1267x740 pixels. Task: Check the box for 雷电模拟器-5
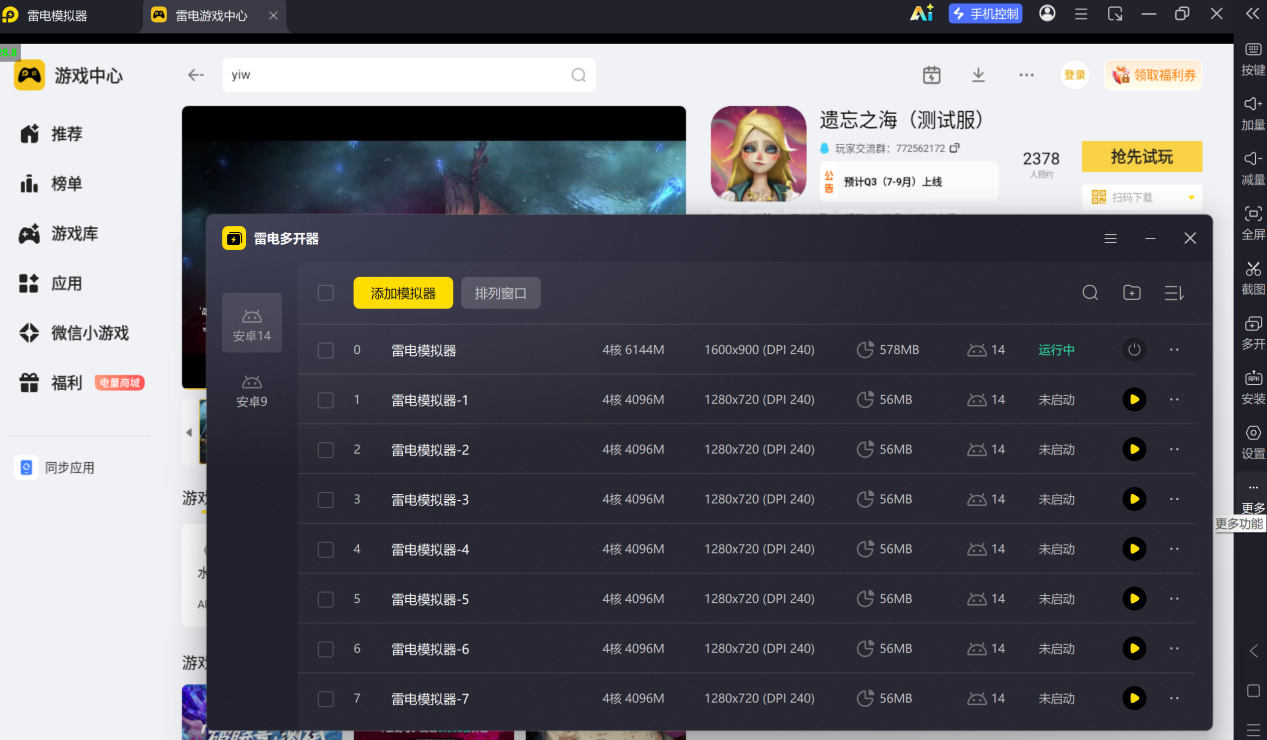(x=326, y=599)
